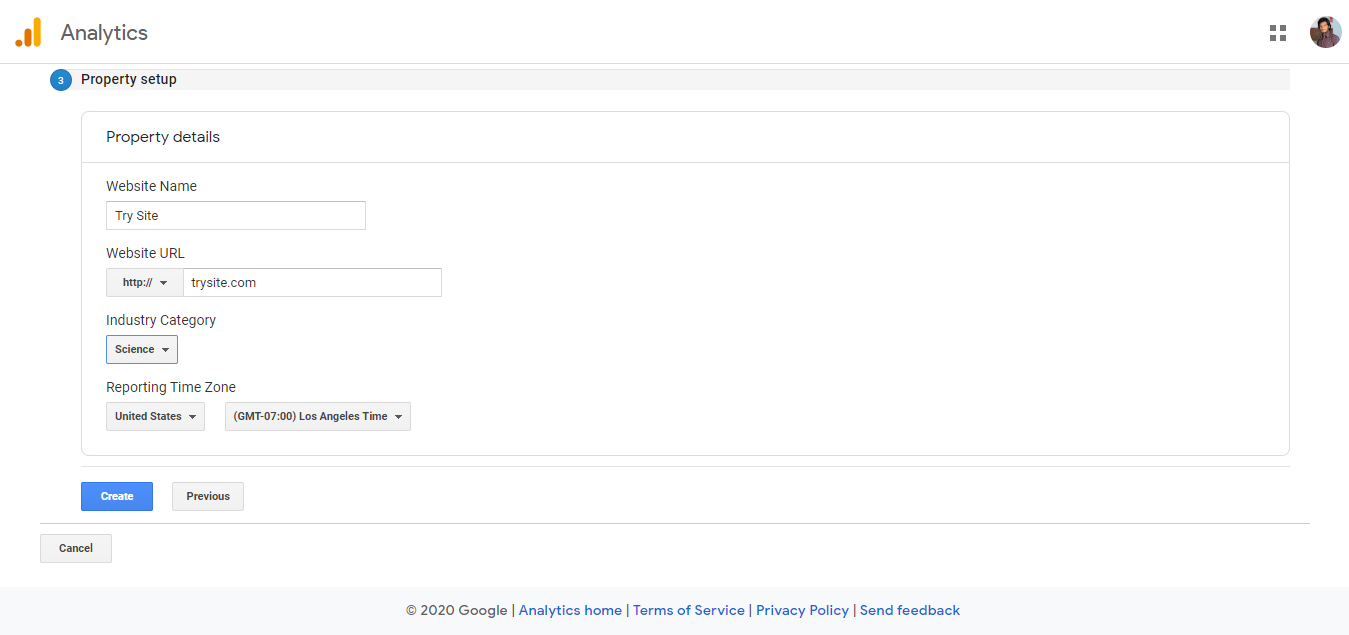The image size is (1349, 635).
Task: Open the Analytics home link
Action: 570,610
